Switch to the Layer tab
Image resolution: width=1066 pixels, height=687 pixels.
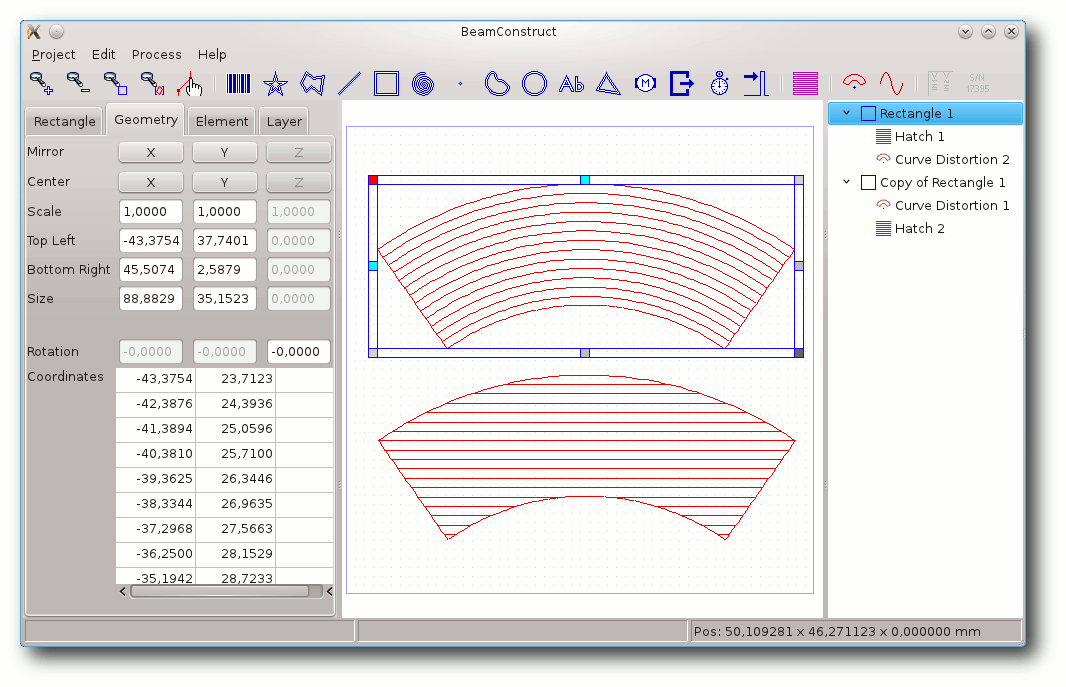pos(283,121)
